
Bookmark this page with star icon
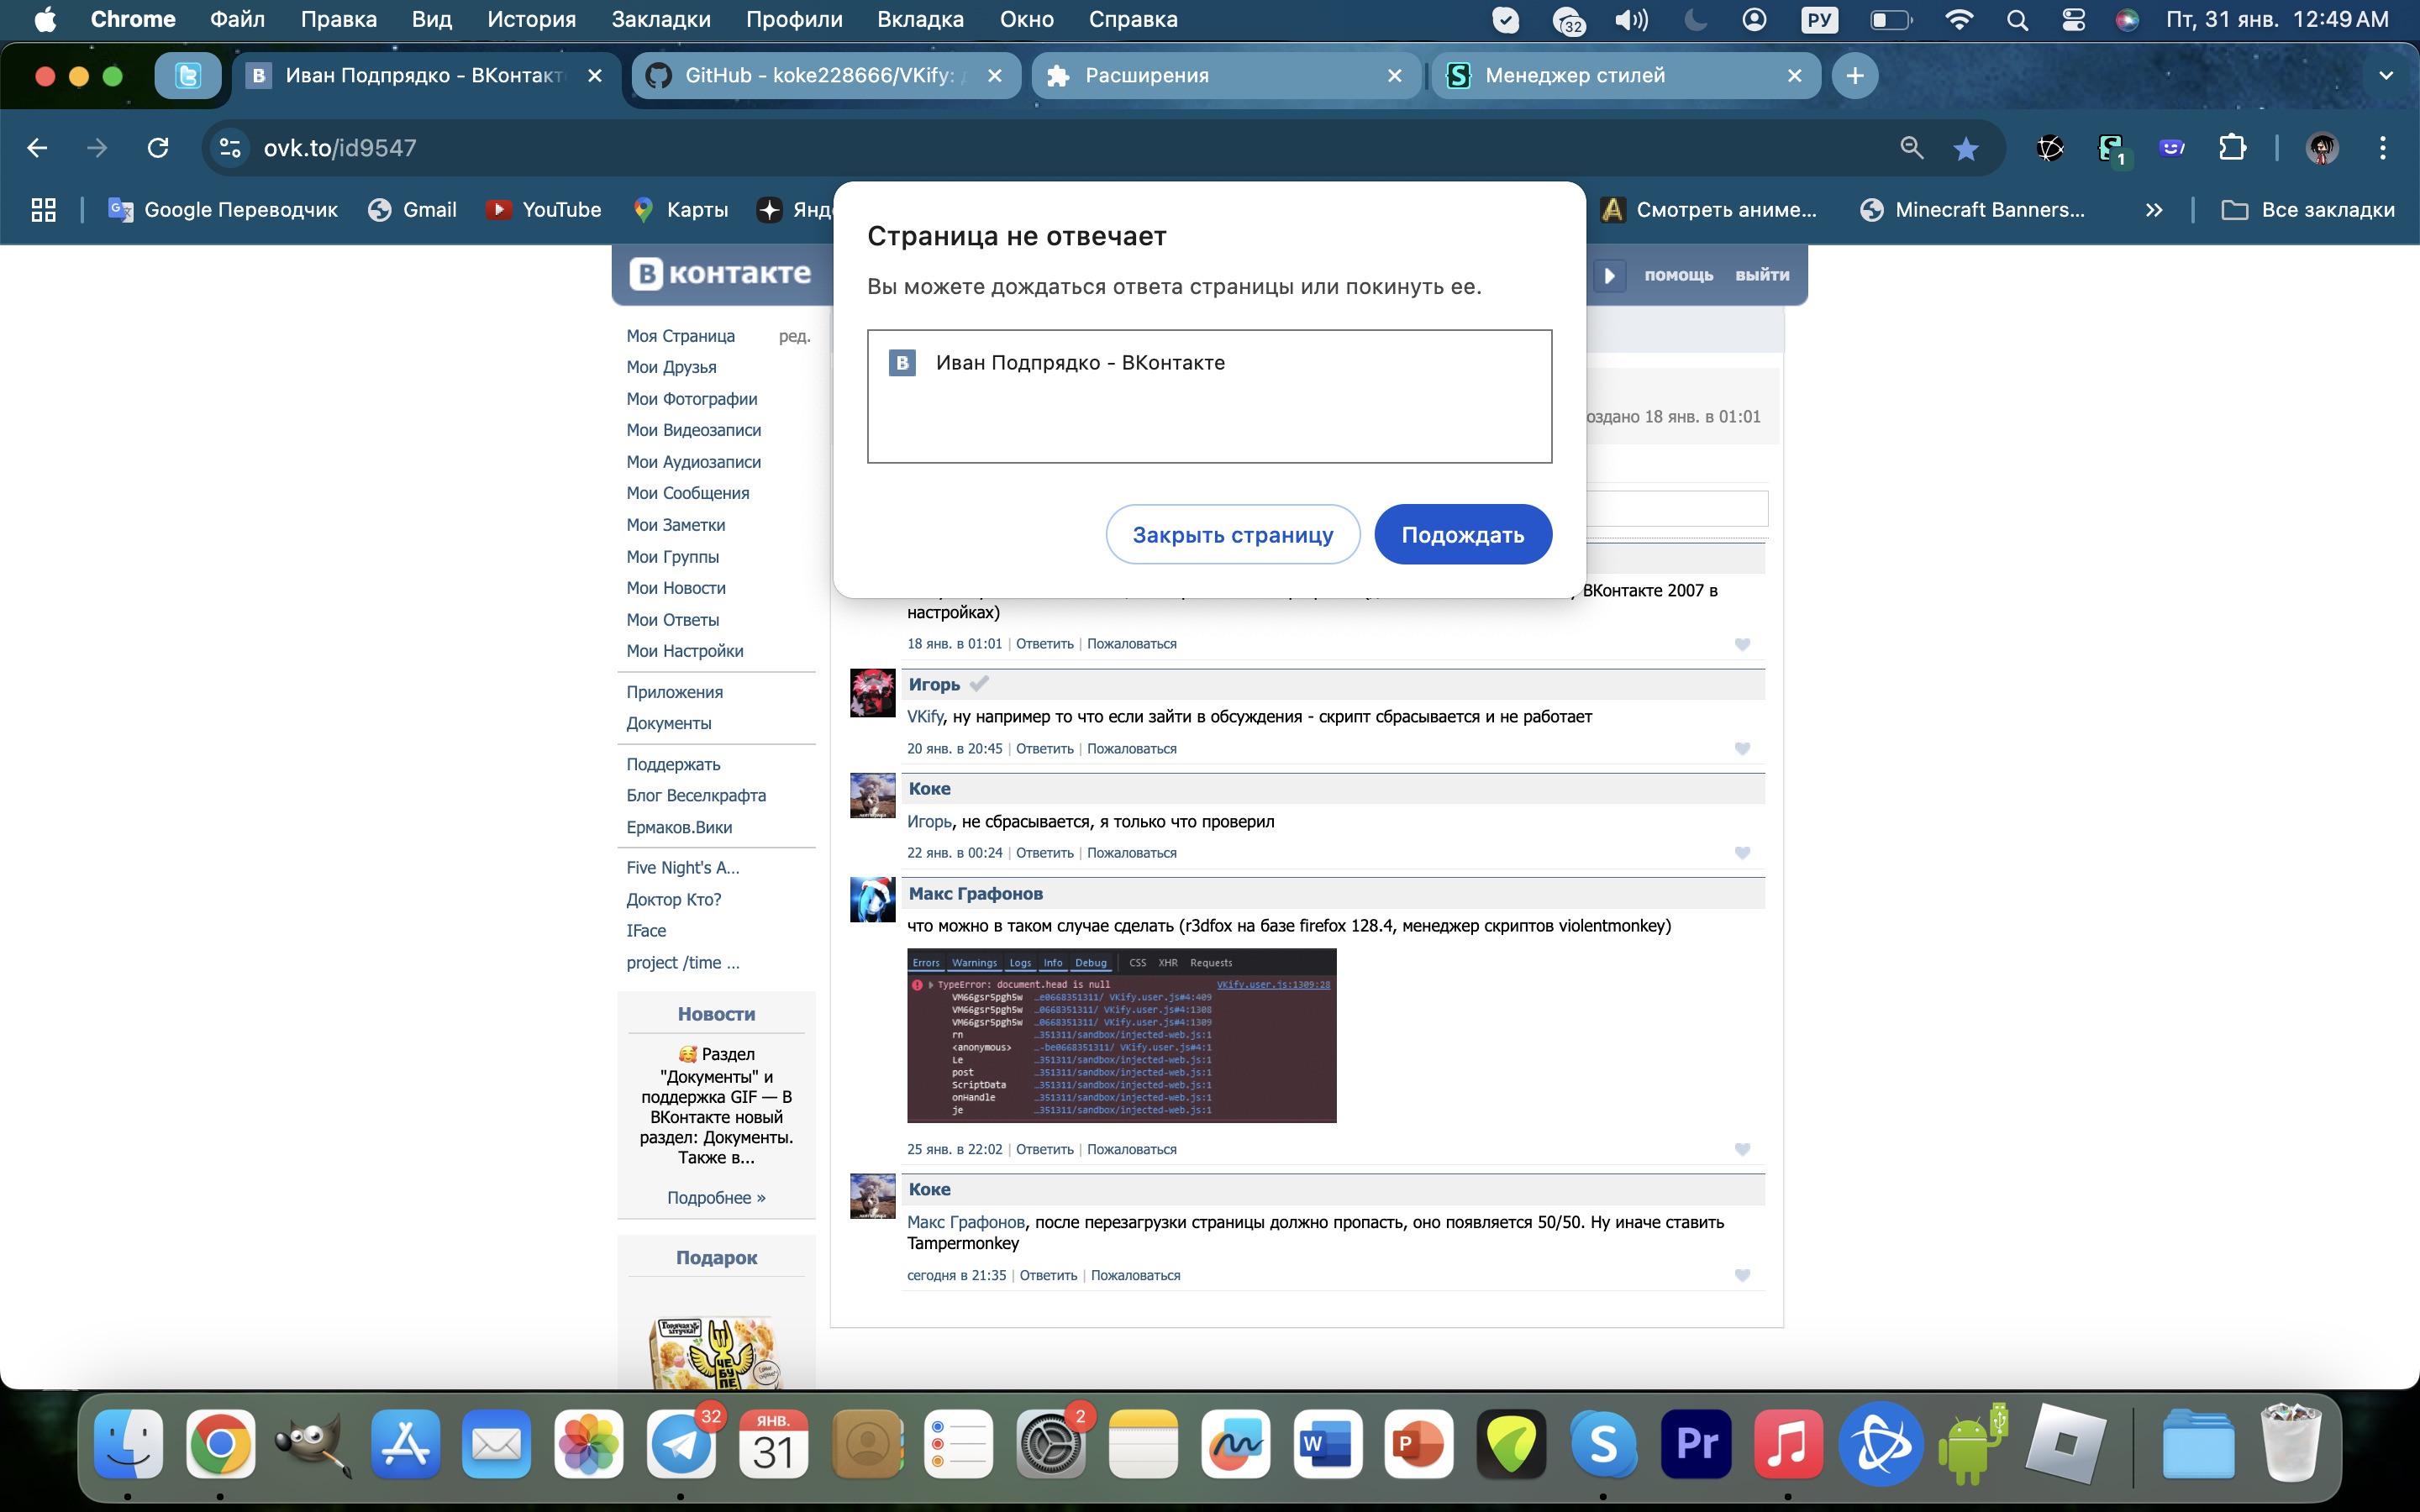(1965, 148)
